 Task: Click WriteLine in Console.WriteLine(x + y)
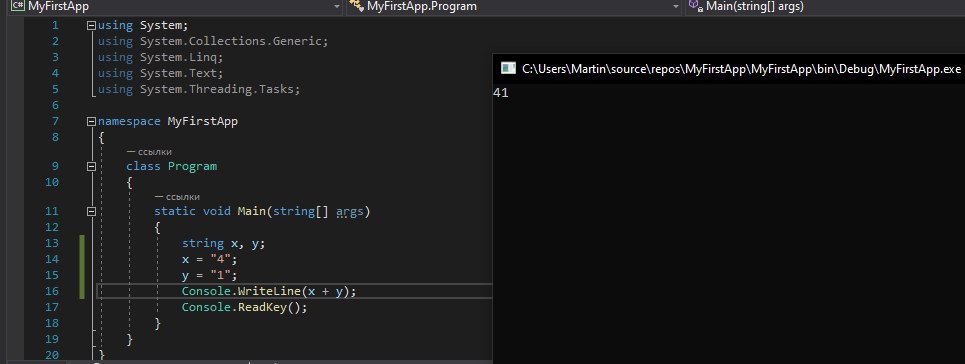(269, 291)
